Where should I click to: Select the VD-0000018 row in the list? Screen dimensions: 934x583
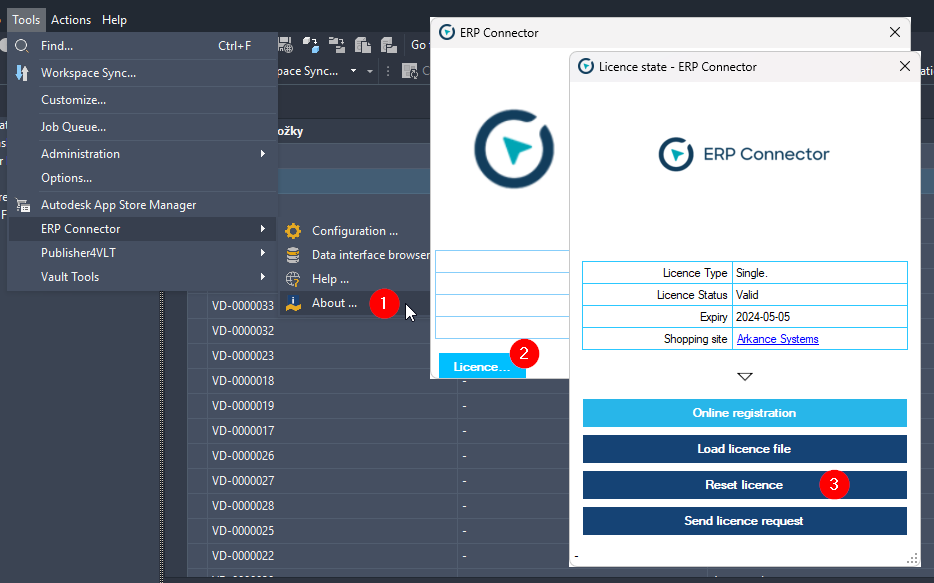tap(242, 381)
